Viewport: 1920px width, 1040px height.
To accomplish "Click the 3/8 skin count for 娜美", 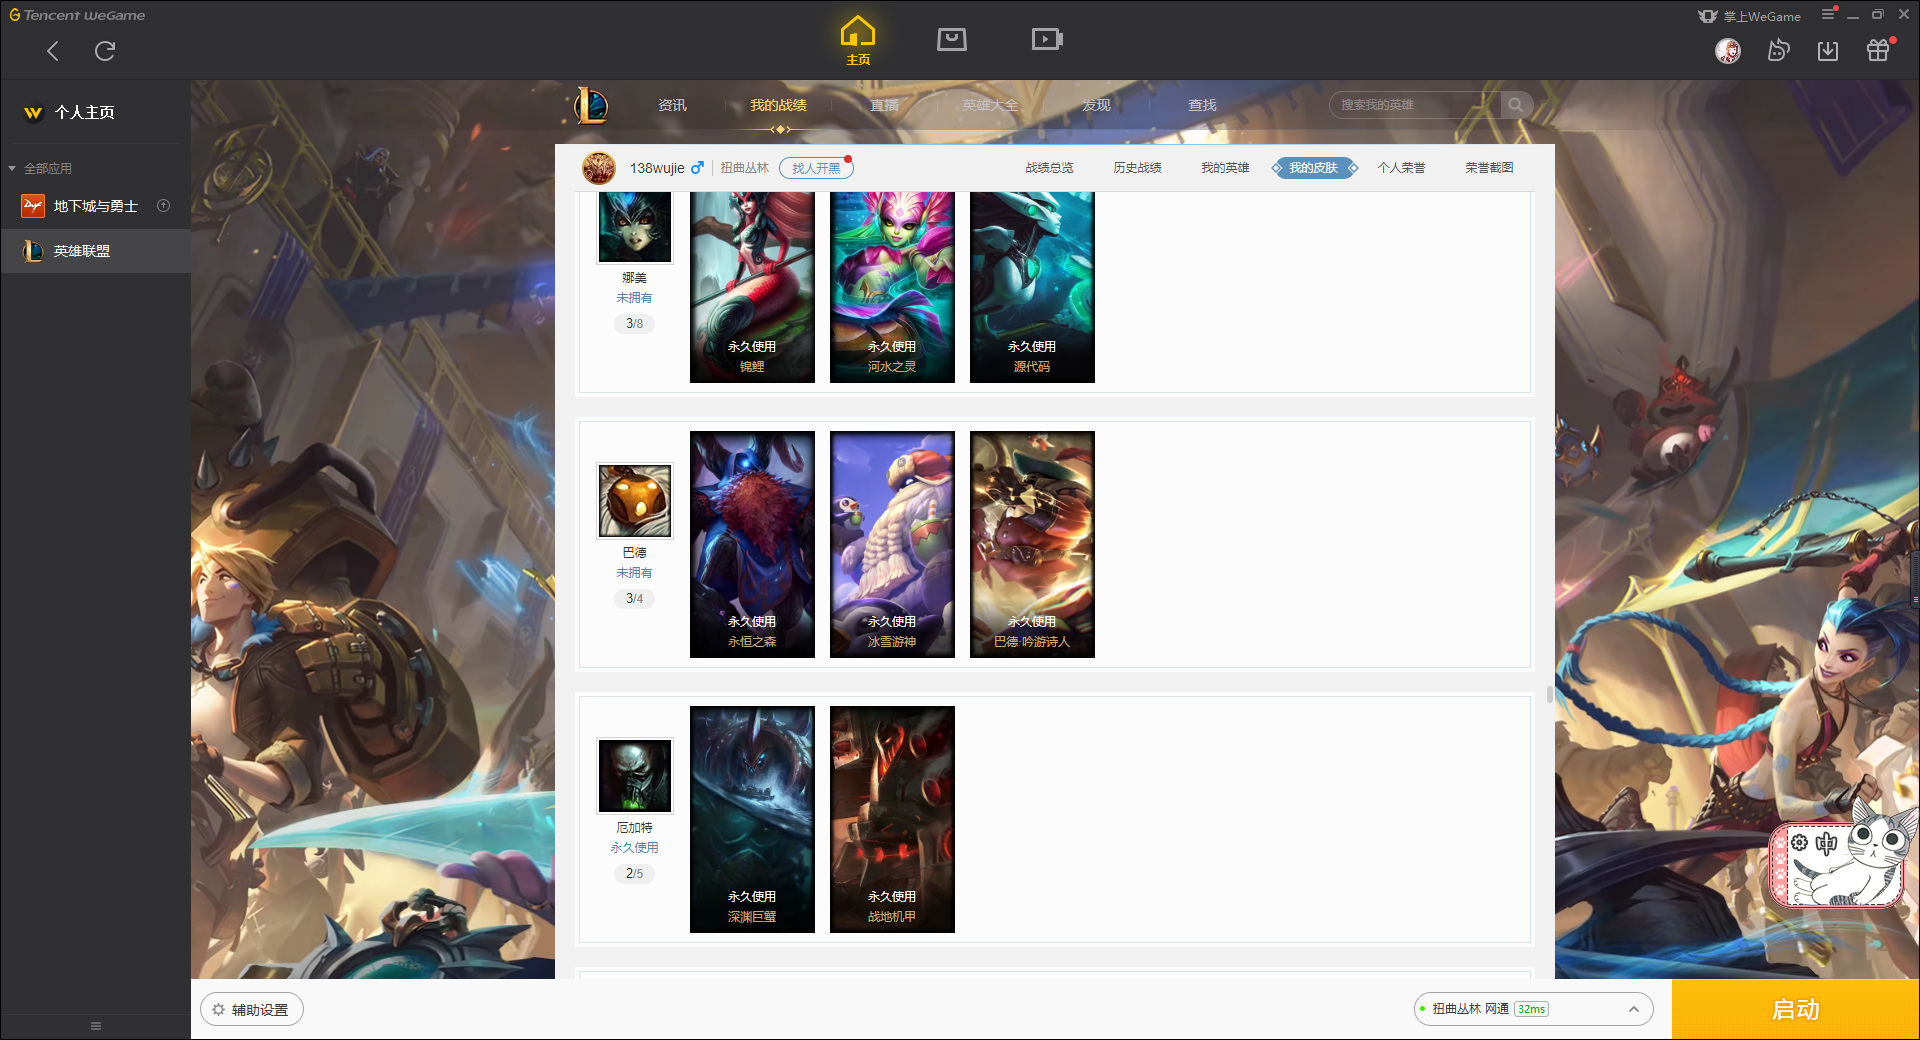I will pos(634,324).
